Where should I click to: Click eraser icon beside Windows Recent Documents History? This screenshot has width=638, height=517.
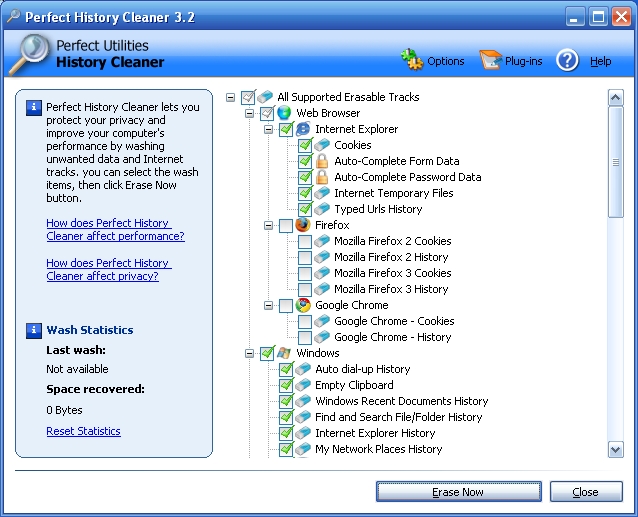(x=303, y=401)
